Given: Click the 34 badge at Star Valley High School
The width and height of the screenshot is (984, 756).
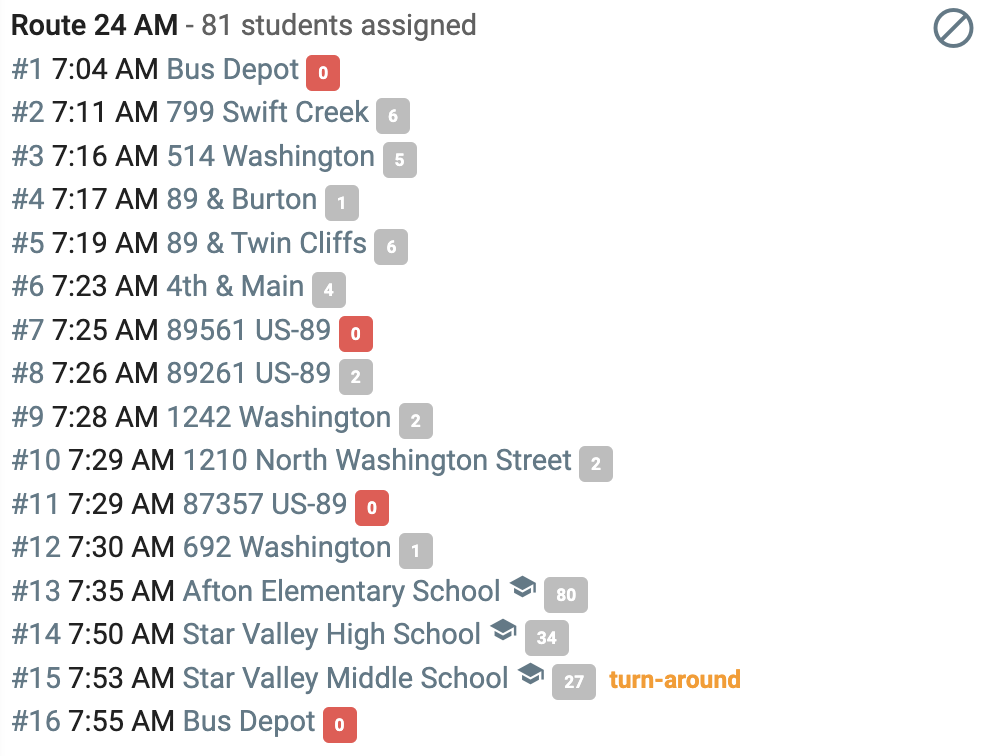Looking at the screenshot, I should [x=547, y=638].
